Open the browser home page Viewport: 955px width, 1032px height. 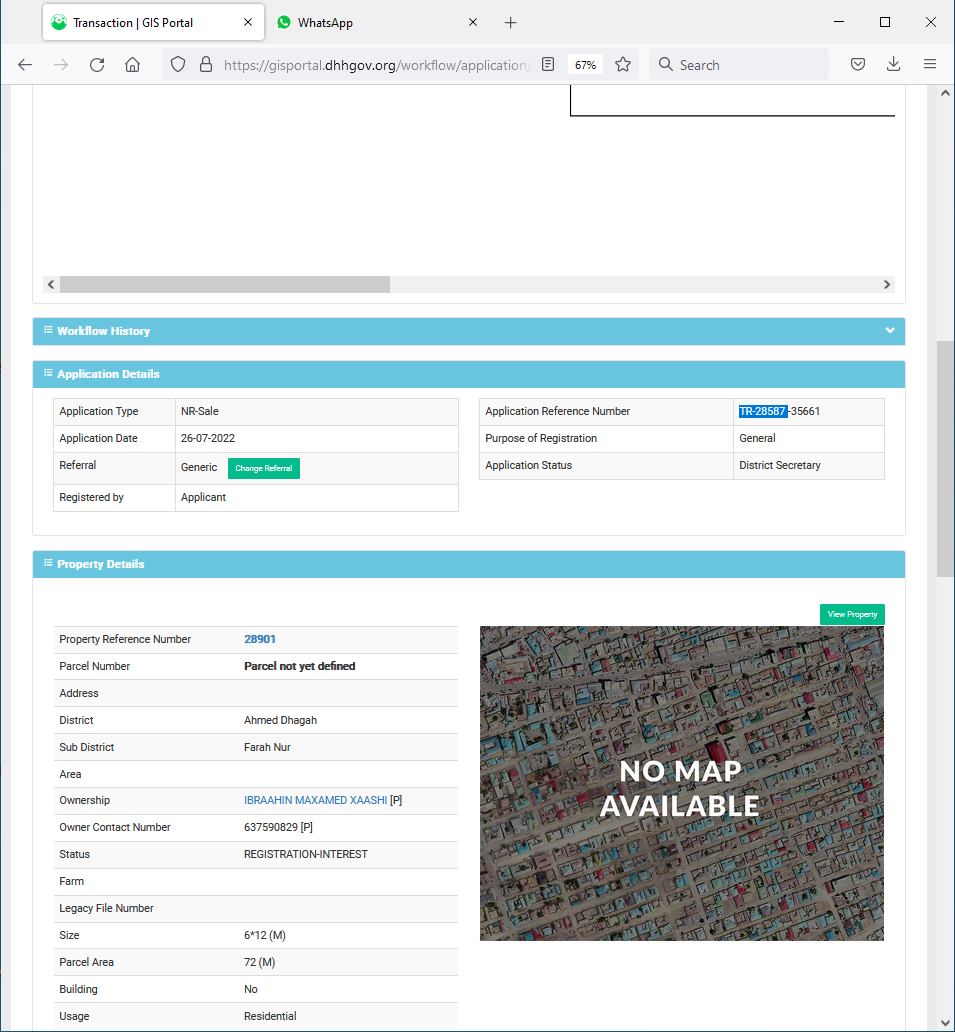132,64
